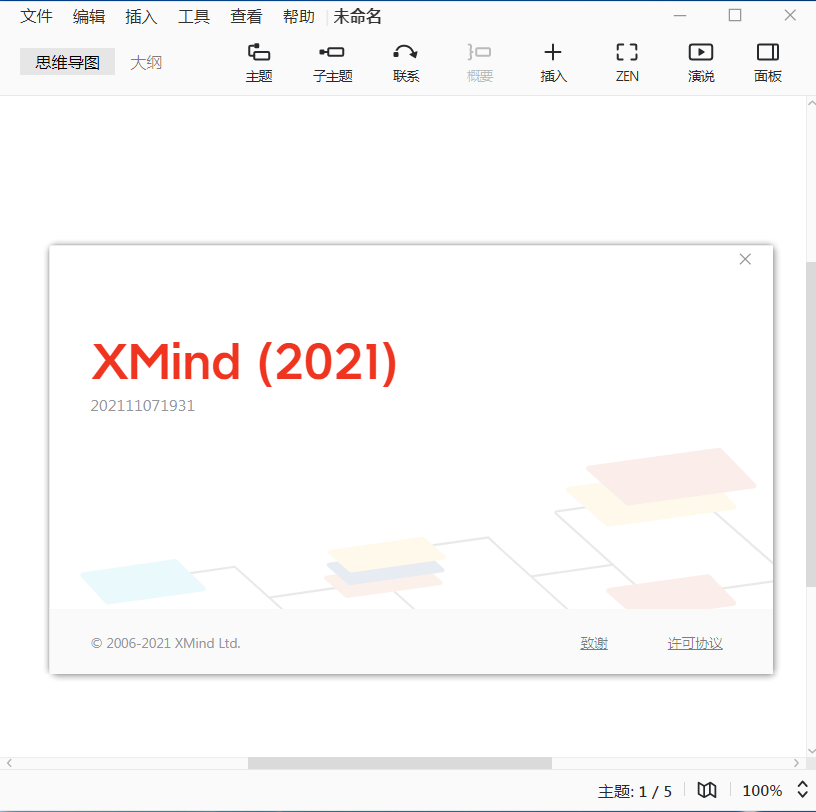Click vertical scrollbar down arrow

point(811,751)
